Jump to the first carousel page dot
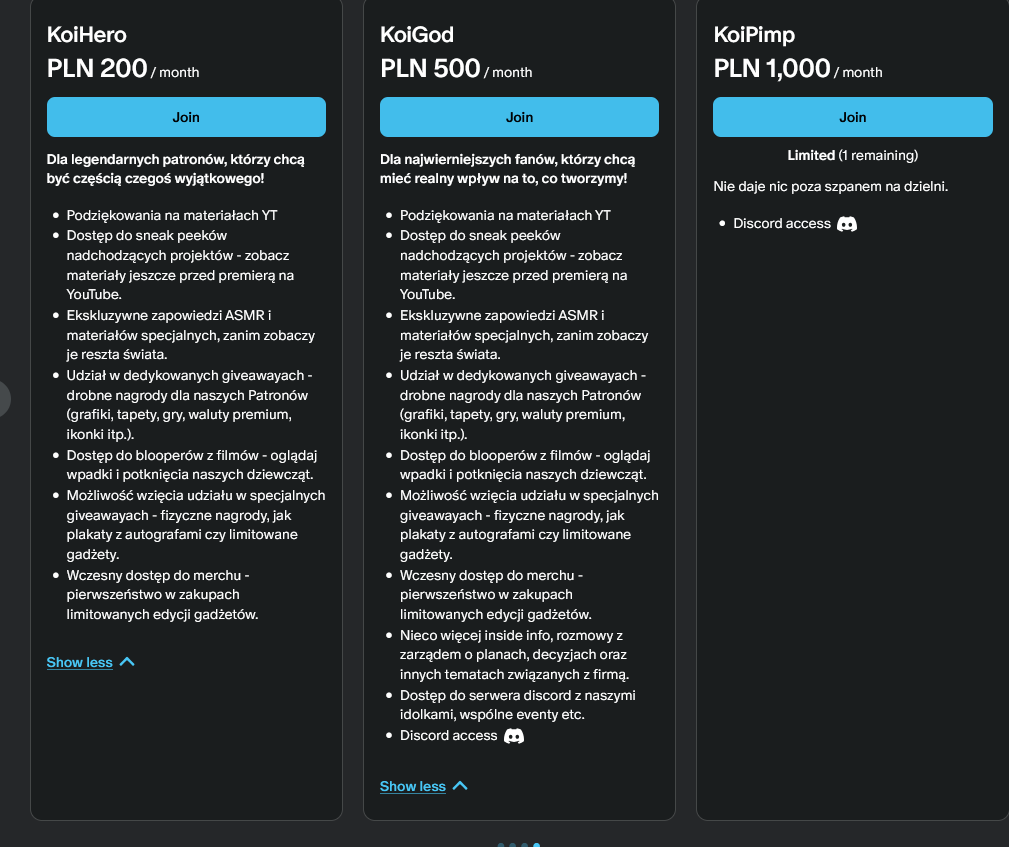1009x847 pixels. (x=501, y=845)
